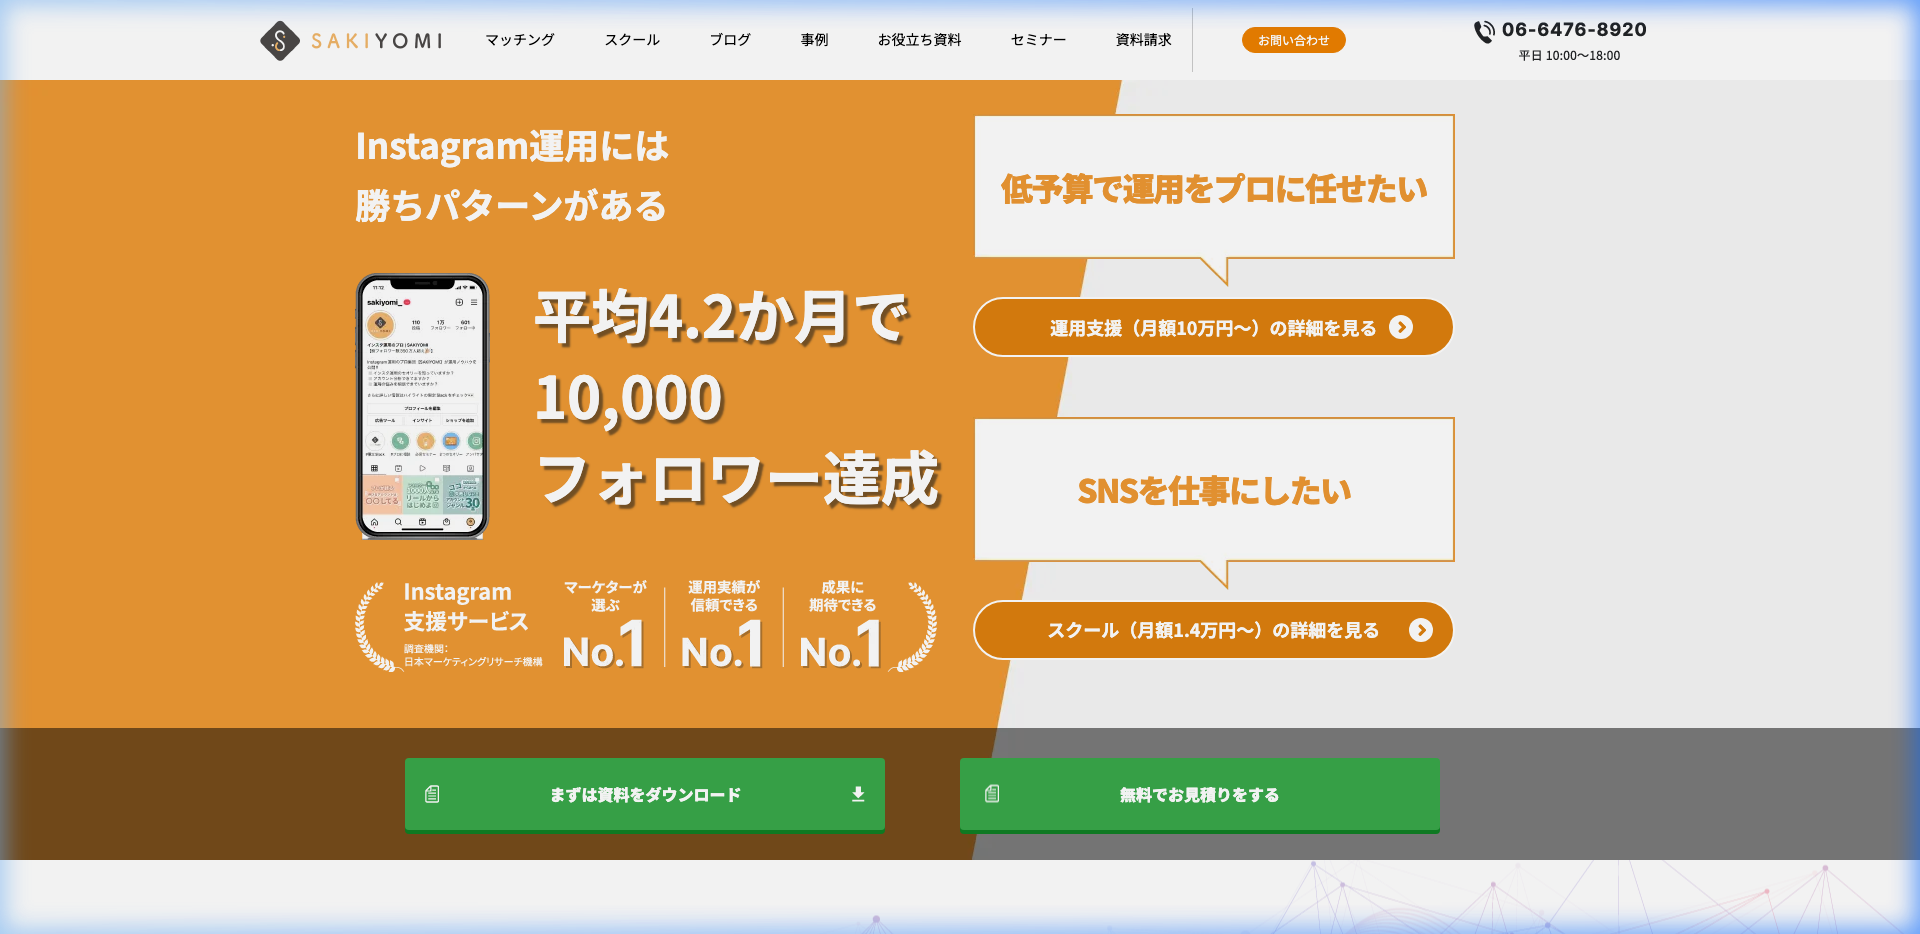1920x934 pixels.
Task: Click 調査機関: 日本マーケティングリサーチ機構 text
Action: coord(473,656)
